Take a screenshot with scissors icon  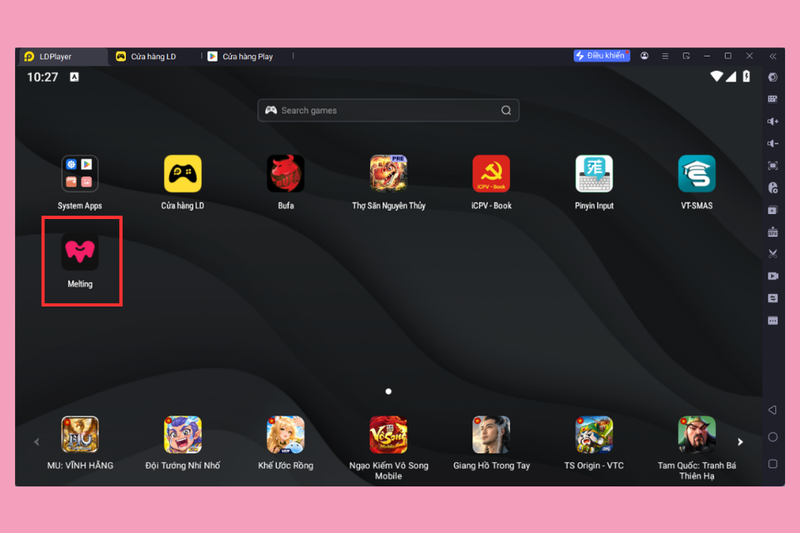tap(772, 253)
